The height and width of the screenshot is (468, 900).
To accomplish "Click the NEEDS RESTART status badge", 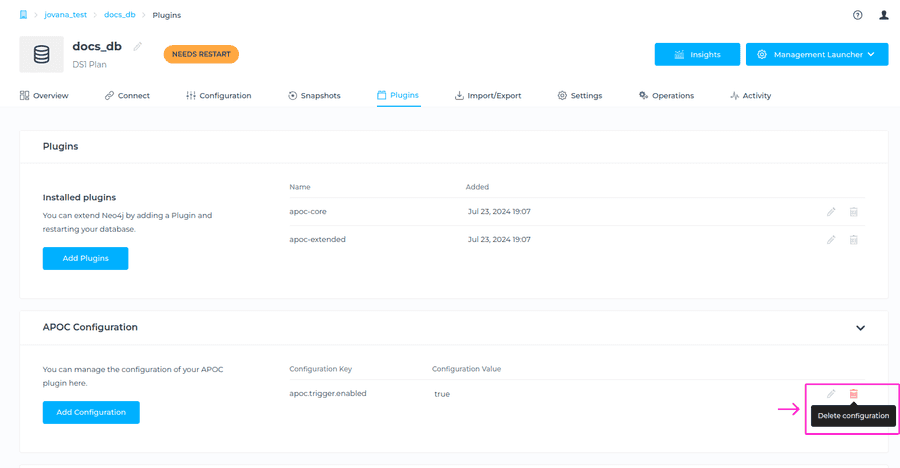I will pyautogui.click(x=201, y=54).
